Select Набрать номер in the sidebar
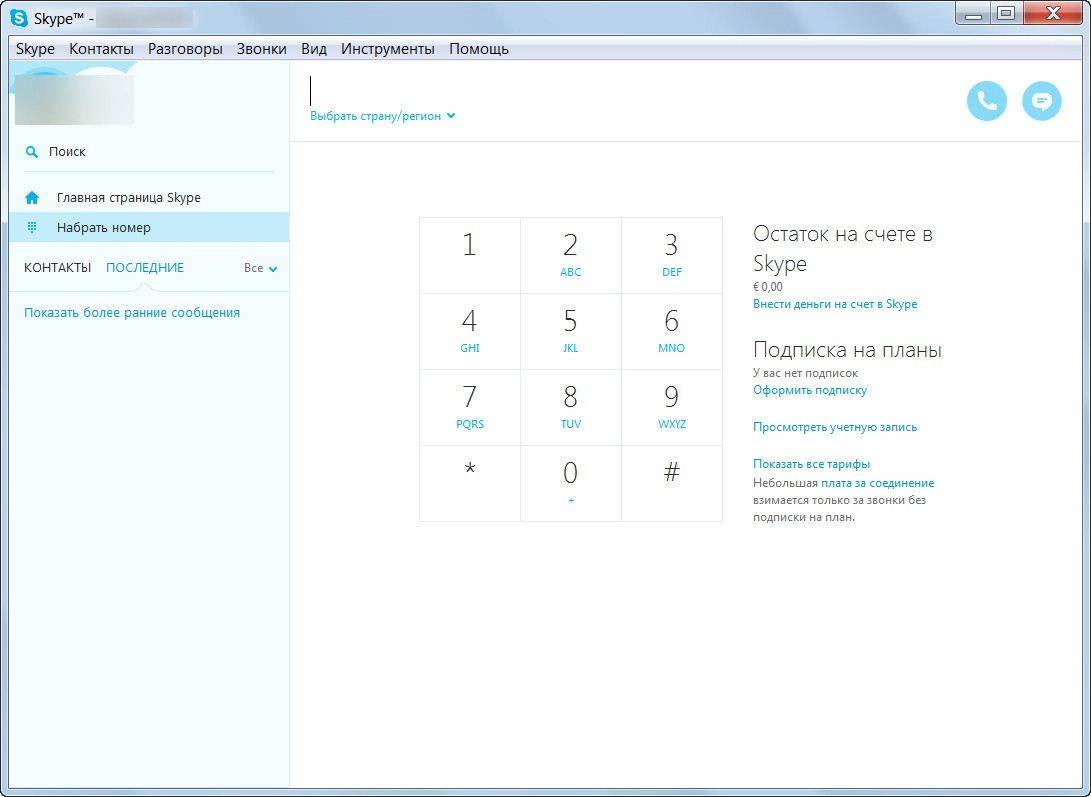The image size is (1091, 797). [x=149, y=227]
